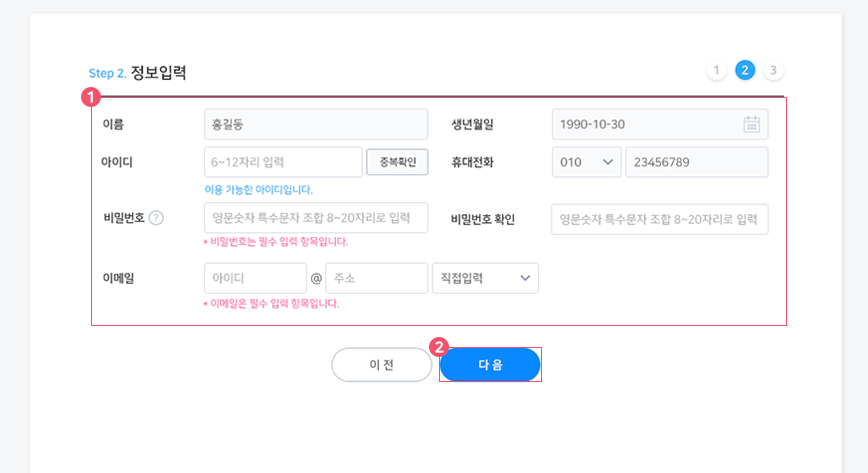Focus the 이름 name input field
868x473 pixels.
coord(316,124)
